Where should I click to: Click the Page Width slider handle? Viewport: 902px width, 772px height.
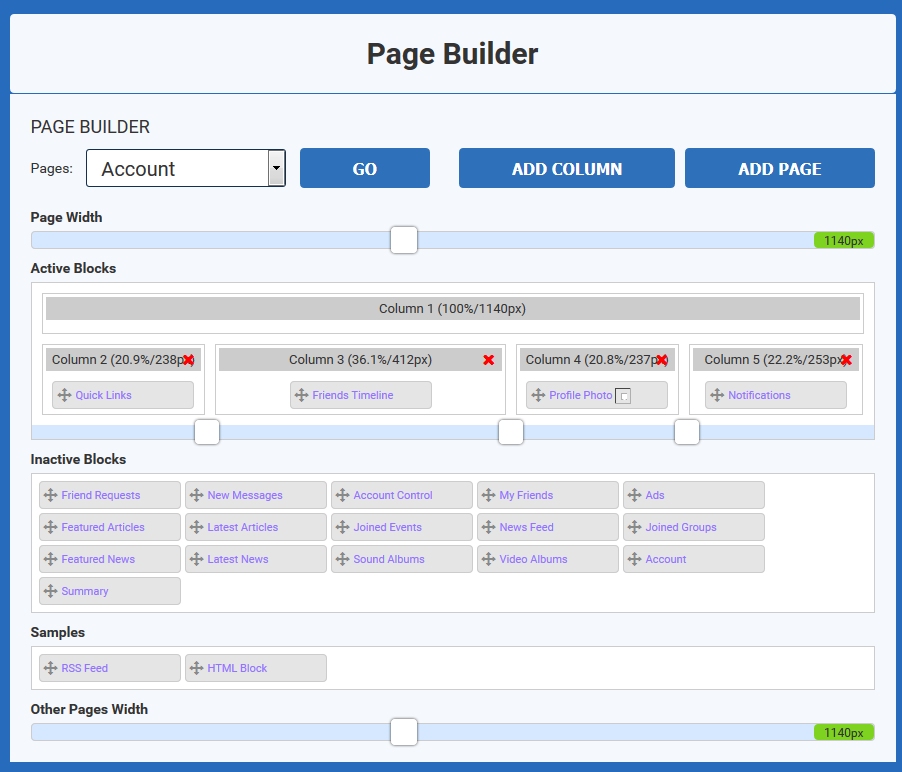404,240
